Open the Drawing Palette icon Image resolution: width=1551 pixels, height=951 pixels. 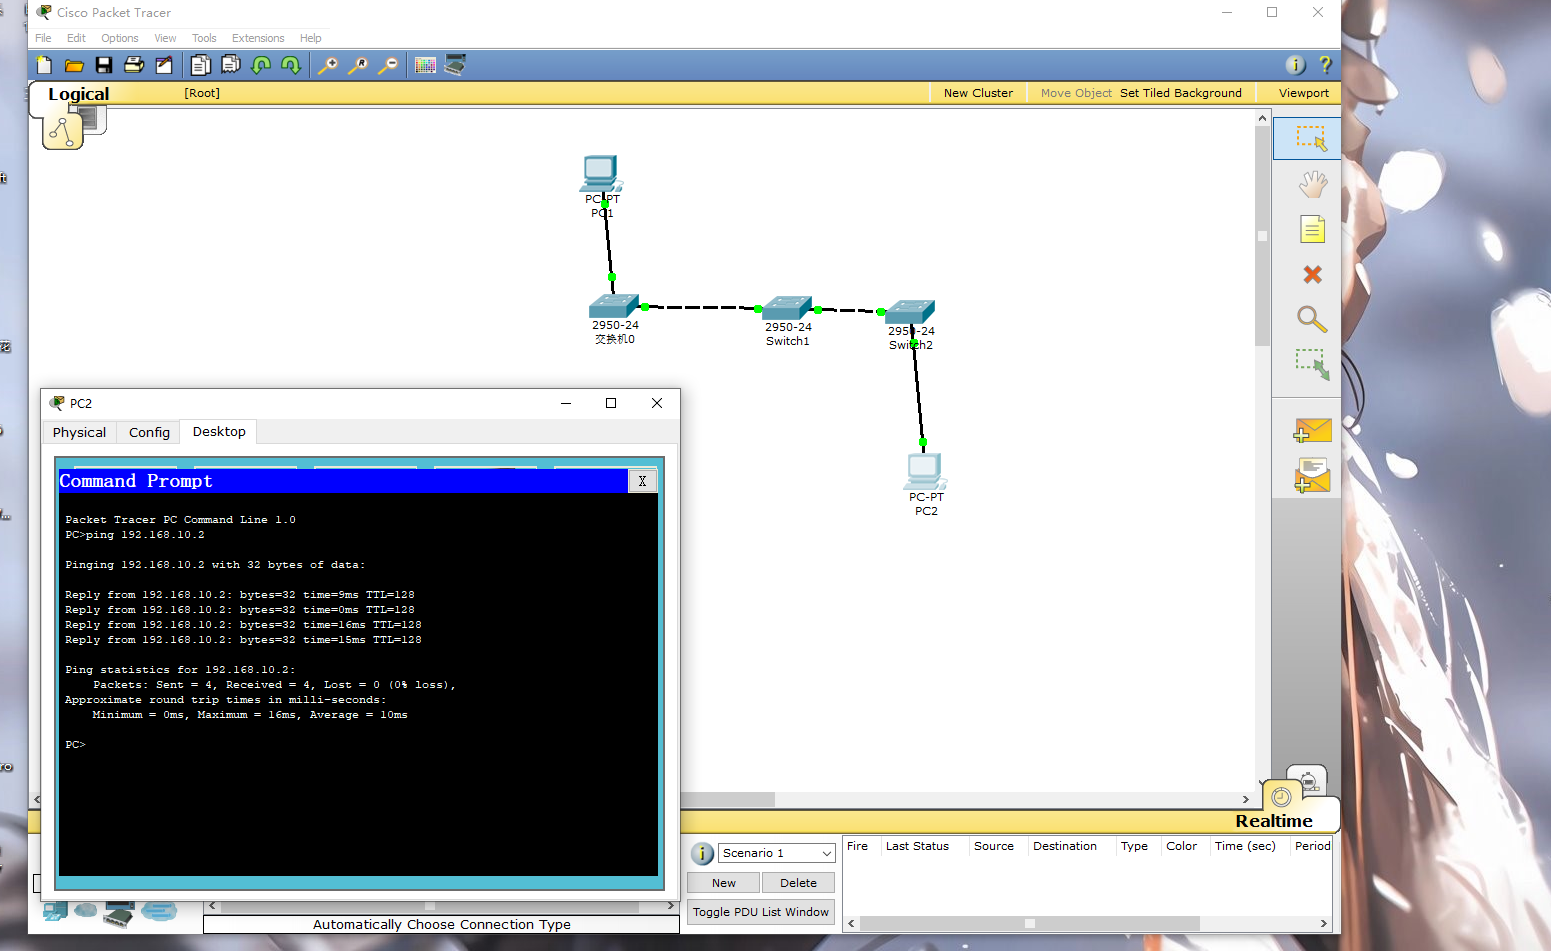(x=425, y=65)
